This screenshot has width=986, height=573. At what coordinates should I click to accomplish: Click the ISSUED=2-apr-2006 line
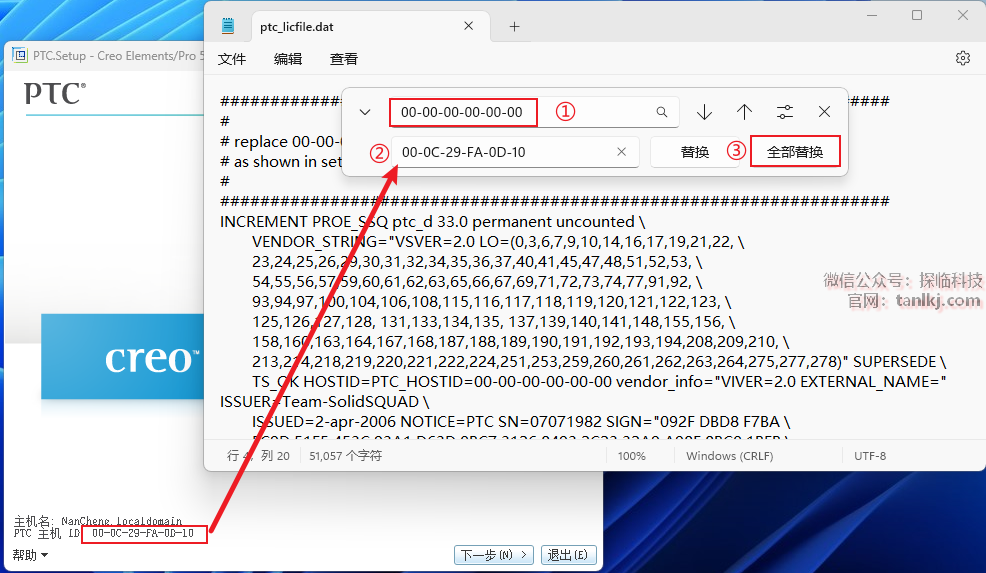point(521,422)
